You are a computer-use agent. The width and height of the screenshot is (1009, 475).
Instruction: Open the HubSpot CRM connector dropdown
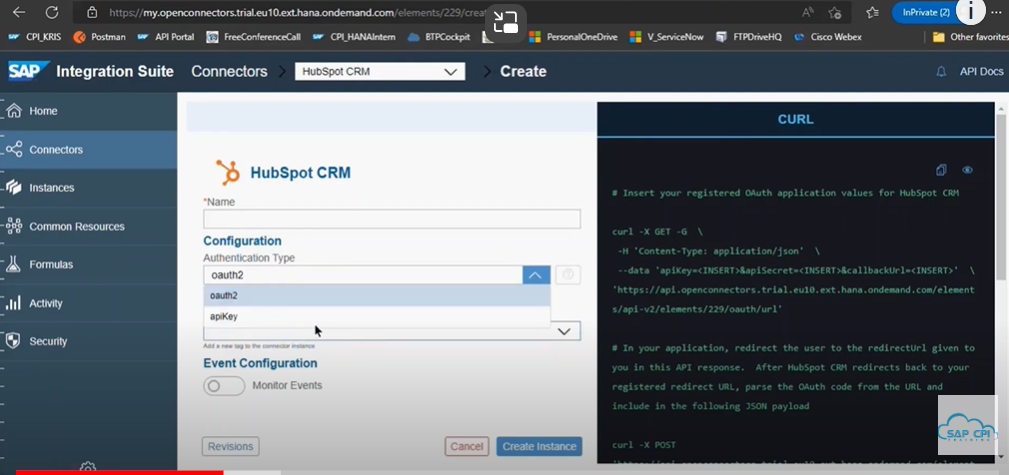click(380, 71)
